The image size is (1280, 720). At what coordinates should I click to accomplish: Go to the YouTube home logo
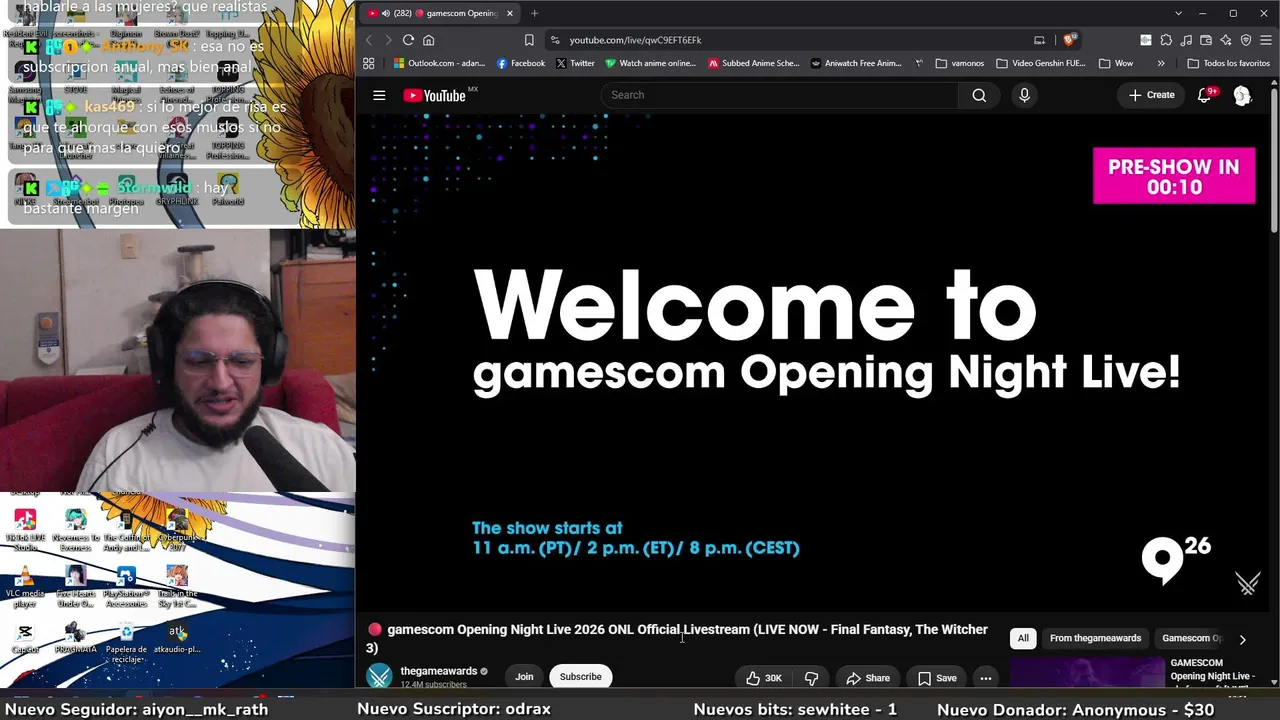point(435,95)
